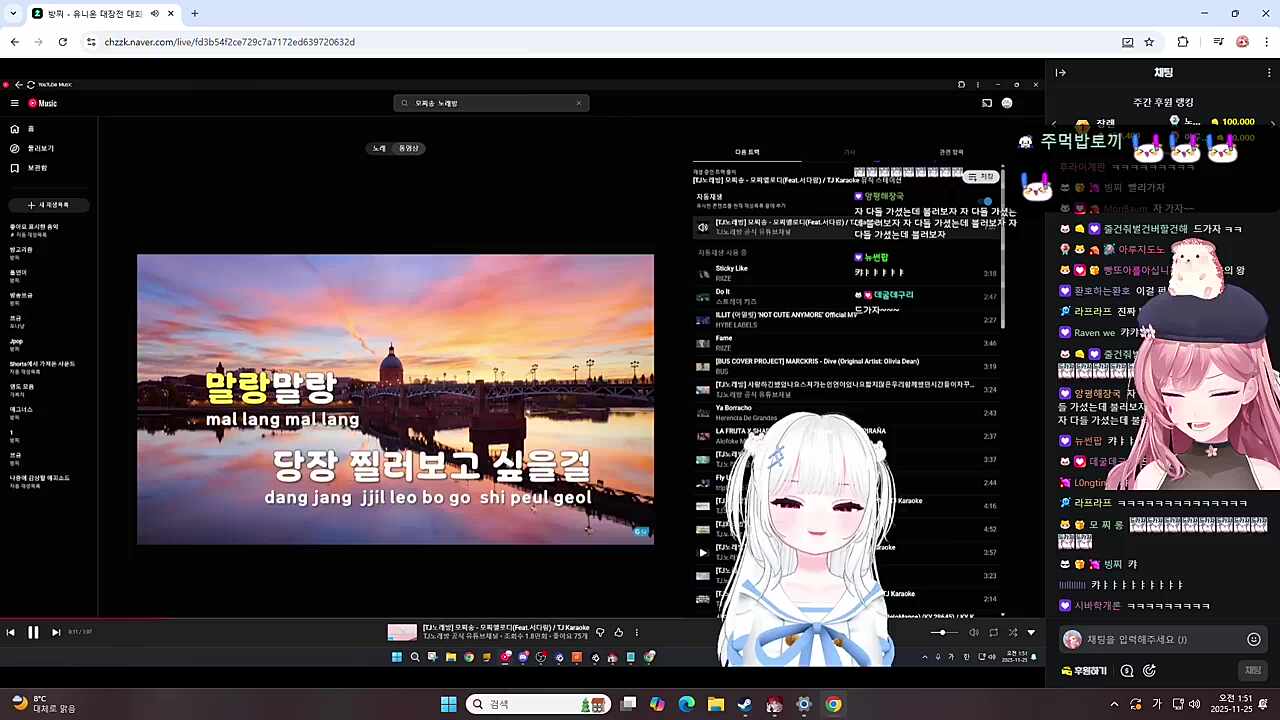Select the 관련 항목 (Related) tab
The width and height of the screenshot is (1280, 720).
951,152
